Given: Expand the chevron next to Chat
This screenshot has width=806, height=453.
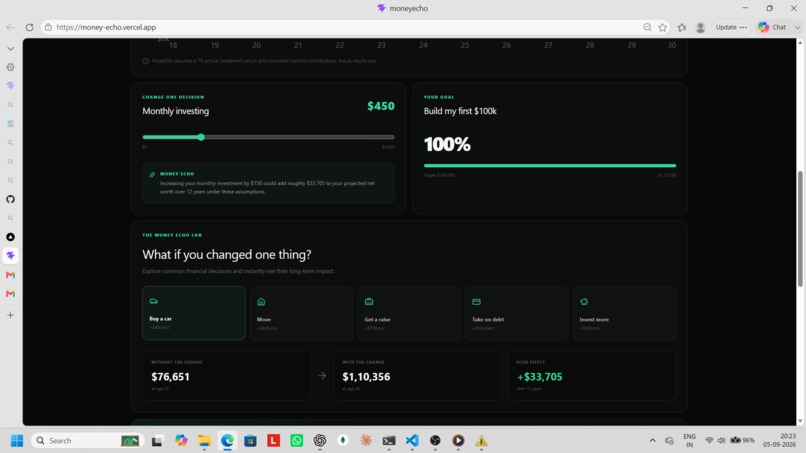Looking at the screenshot, I should pyautogui.click(x=797, y=27).
